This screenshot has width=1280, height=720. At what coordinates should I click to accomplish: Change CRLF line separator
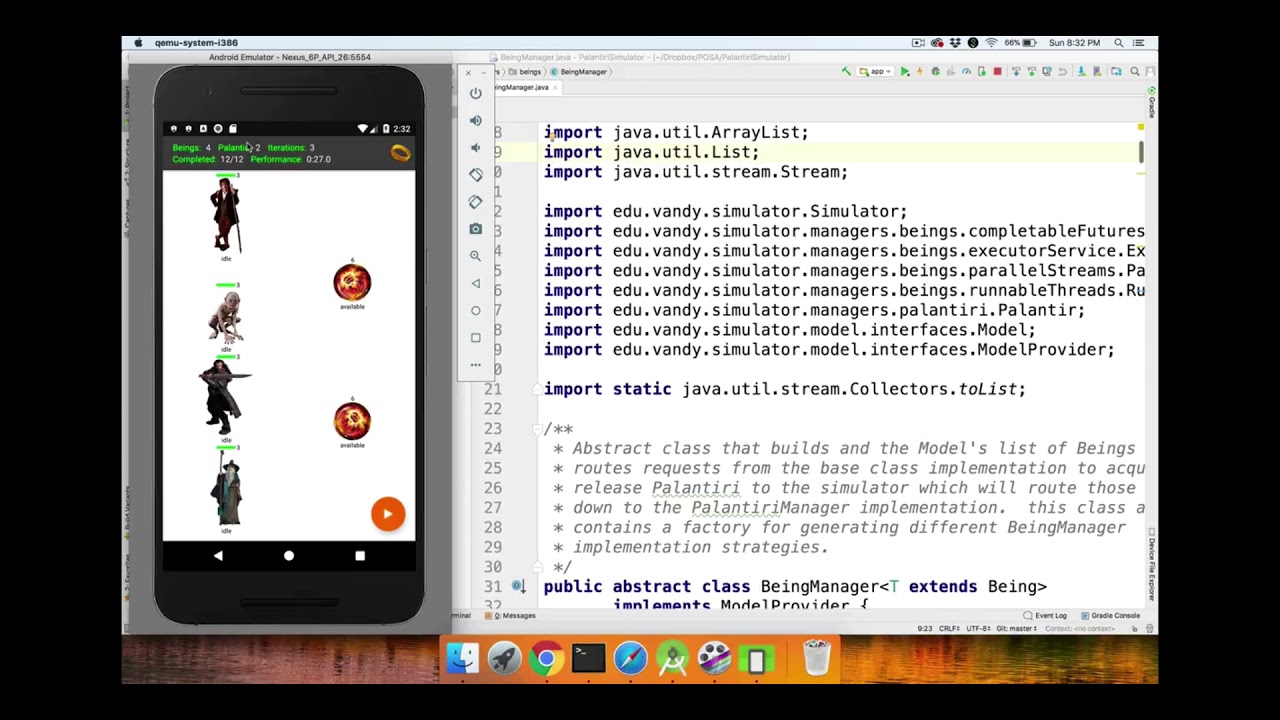(x=950, y=629)
